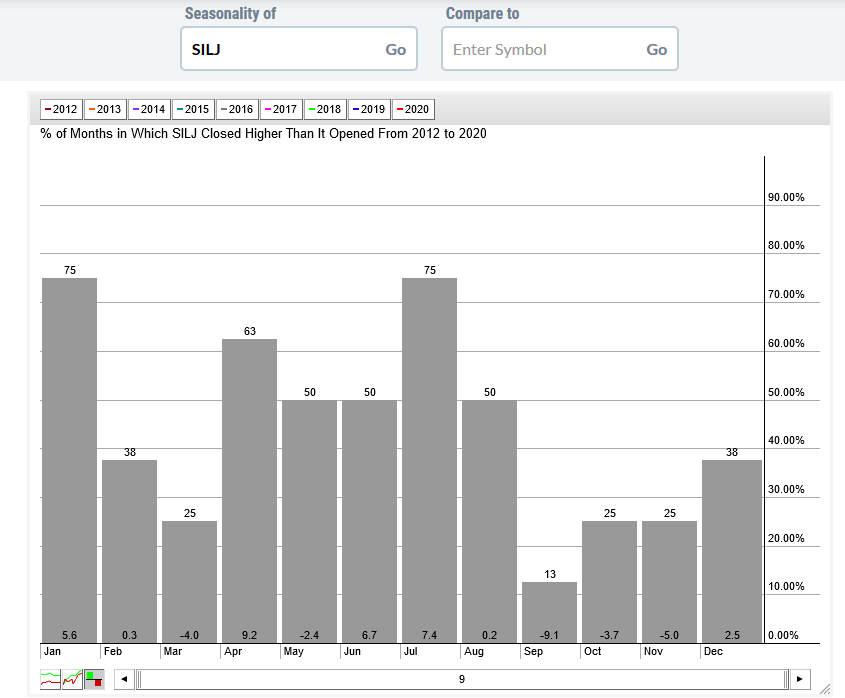Select the histogram bar chart view icon
This screenshot has width=845, height=698.
[94, 679]
